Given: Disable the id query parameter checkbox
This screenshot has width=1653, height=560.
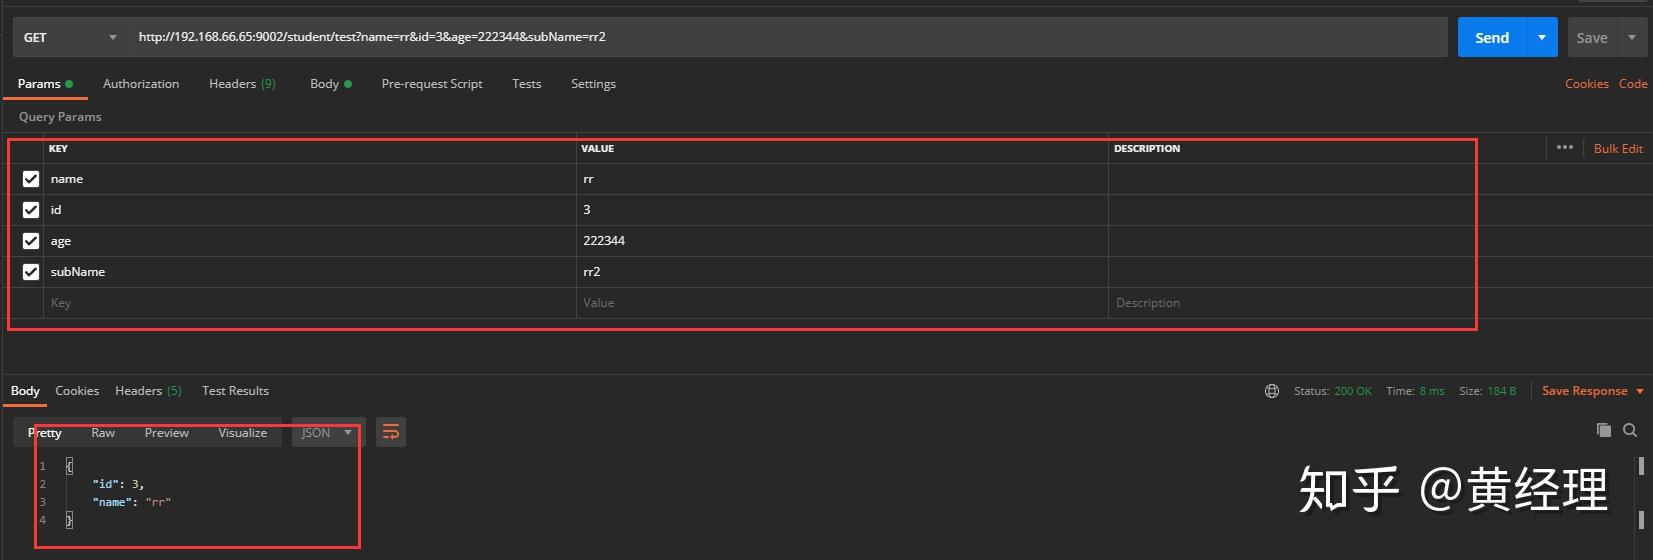Looking at the screenshot, I should (31, 210).
